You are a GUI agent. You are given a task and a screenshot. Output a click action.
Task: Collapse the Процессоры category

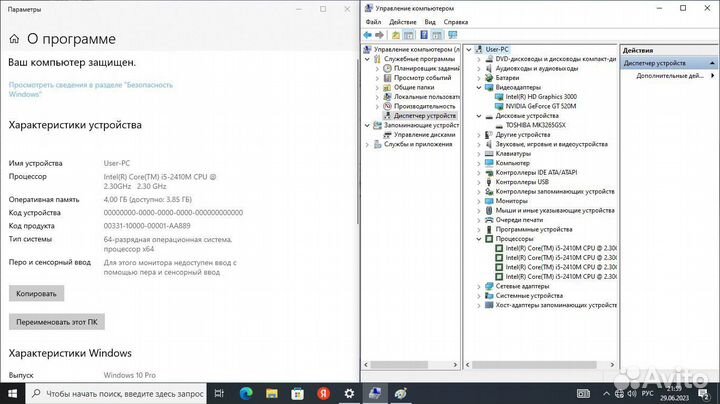click(x=479, y=239)
